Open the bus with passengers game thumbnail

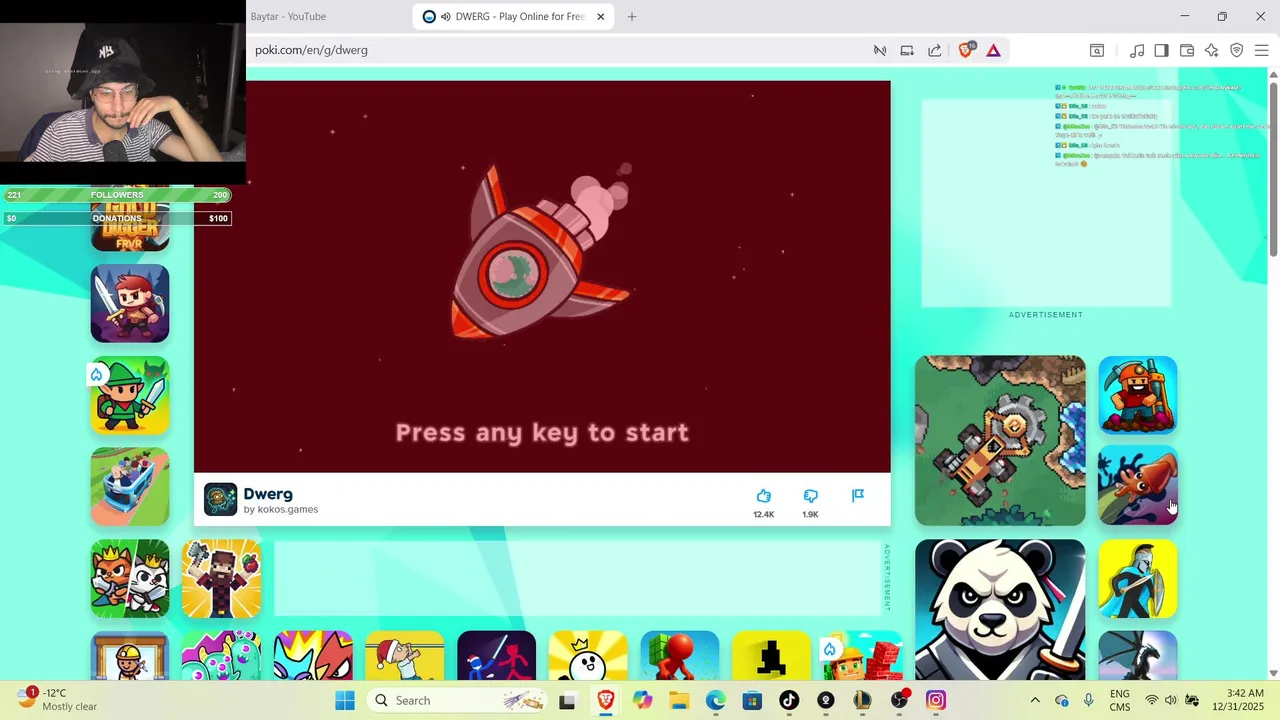[x=130, y=487]
